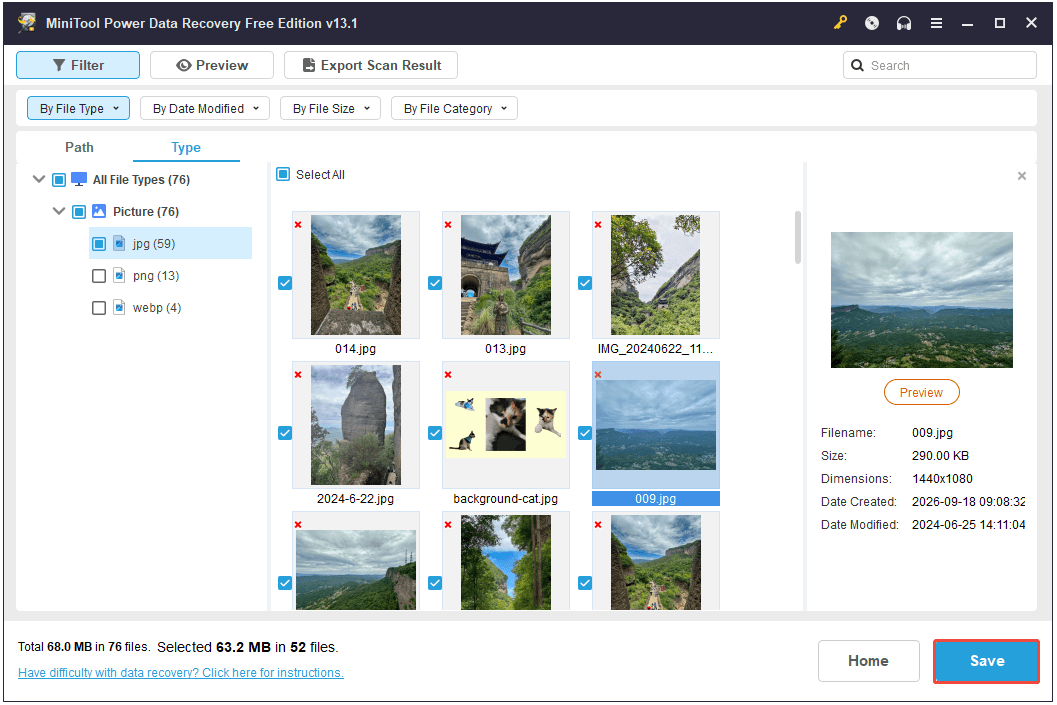Open the By File Size dropdown
This screenshot has width=1057, height=705.
point(330,109)
